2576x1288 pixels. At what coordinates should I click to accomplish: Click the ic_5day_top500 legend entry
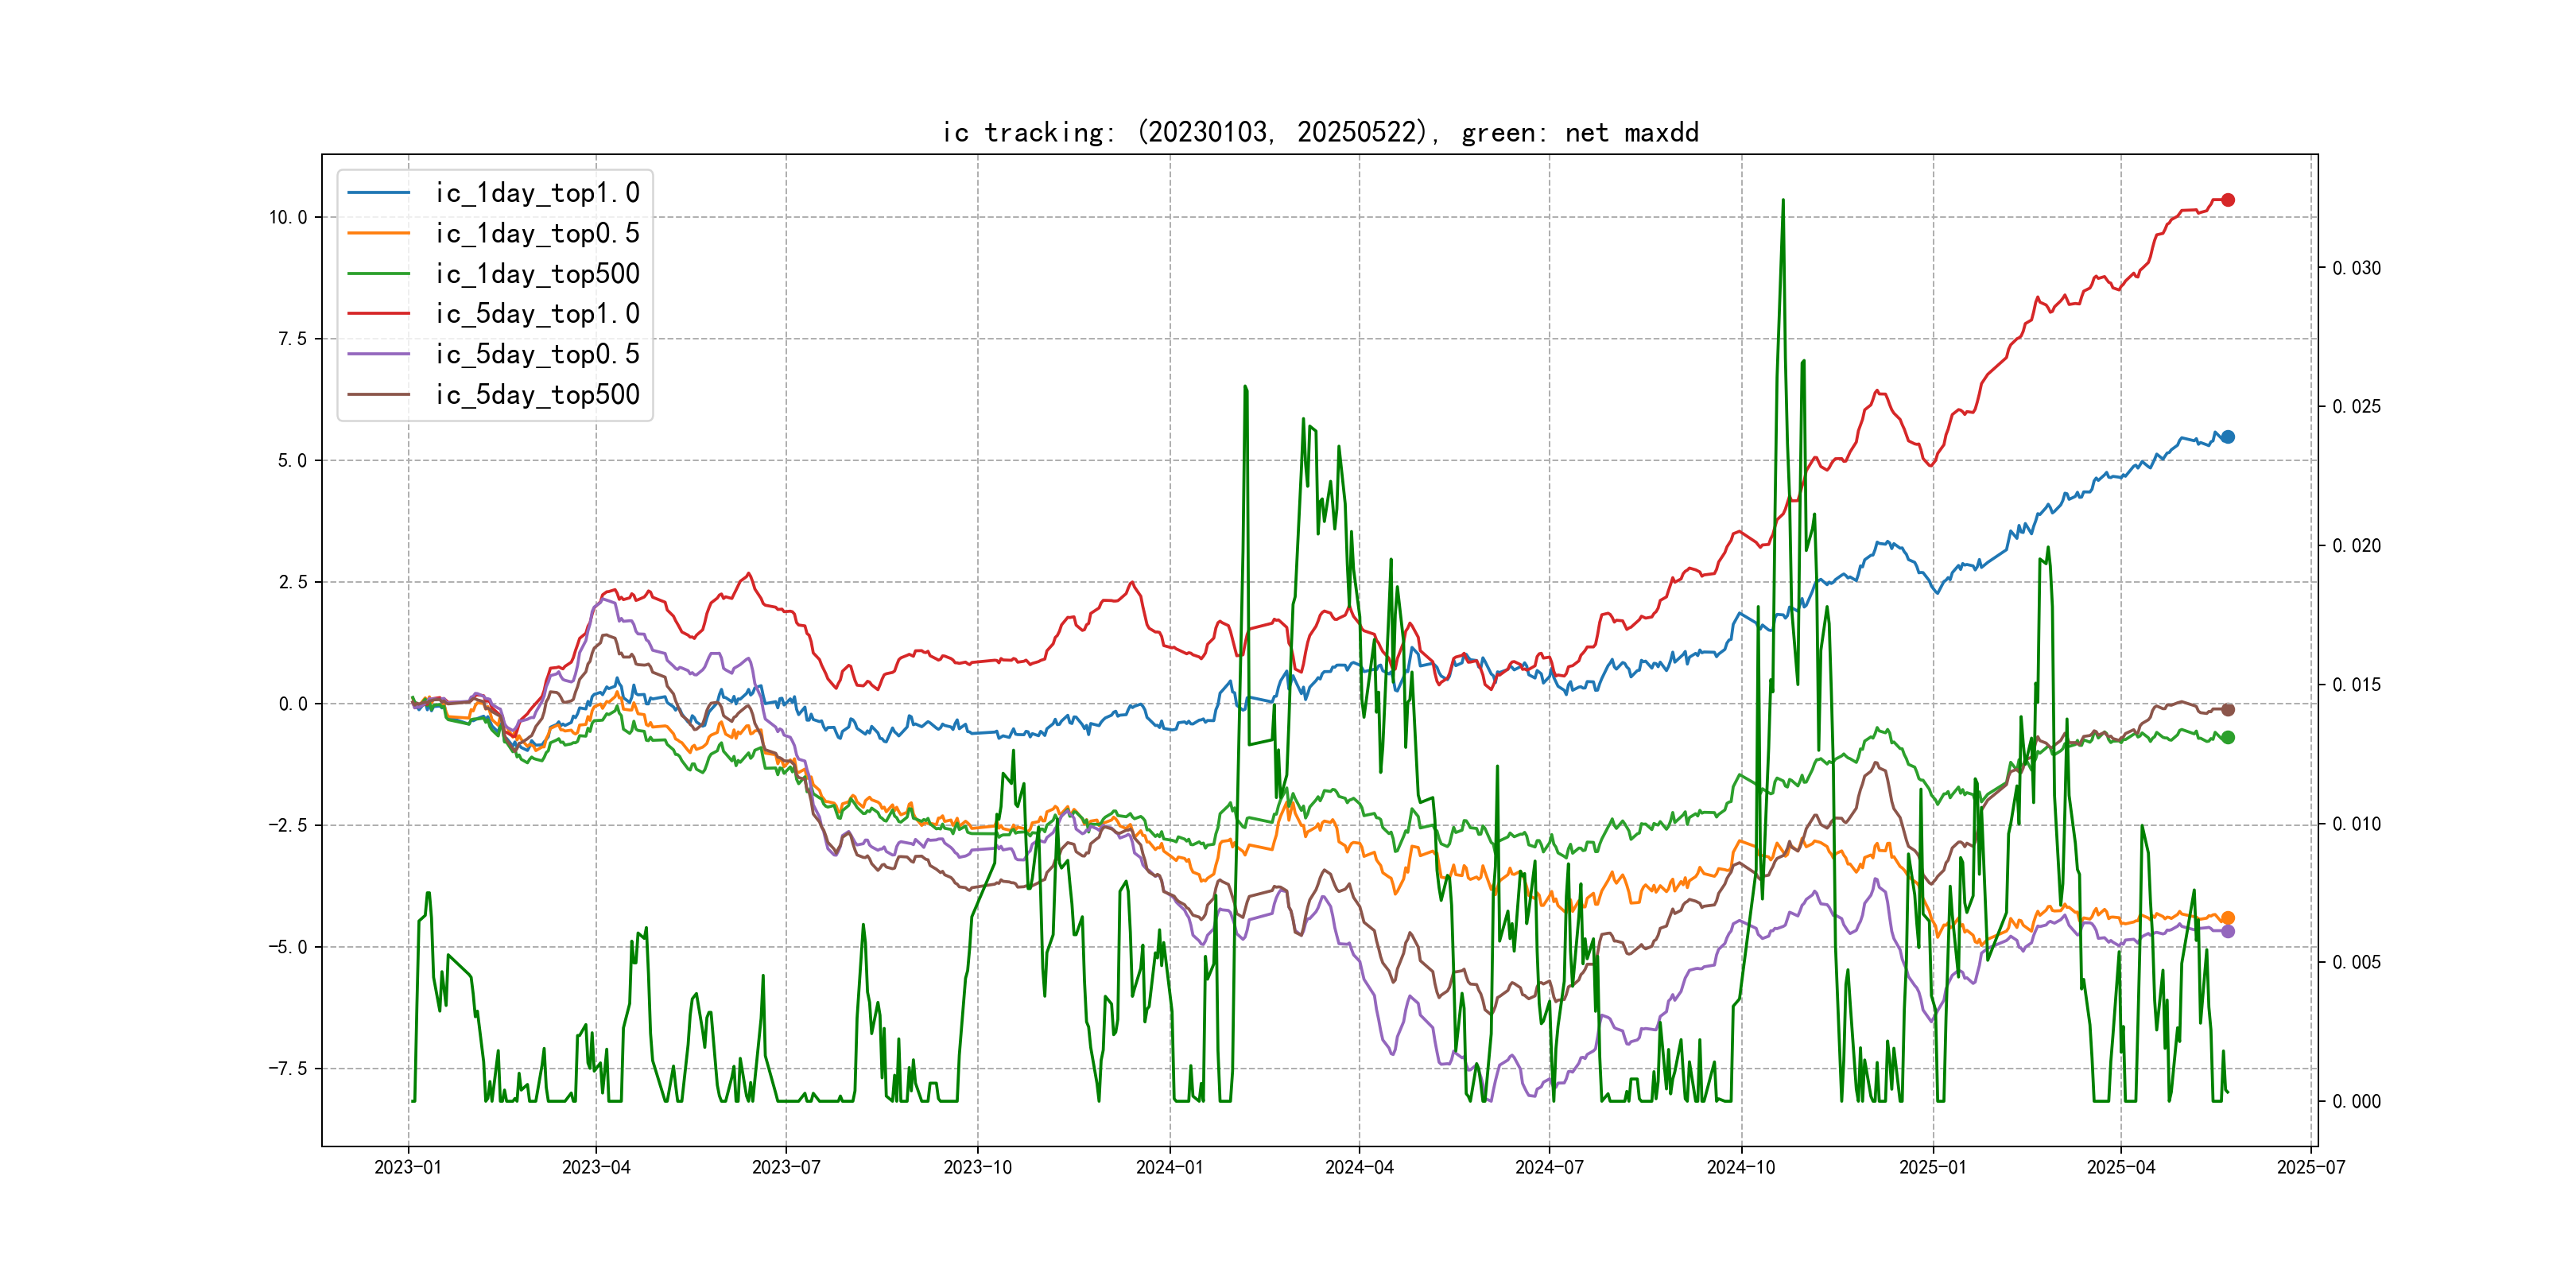(x=537, y=395)
